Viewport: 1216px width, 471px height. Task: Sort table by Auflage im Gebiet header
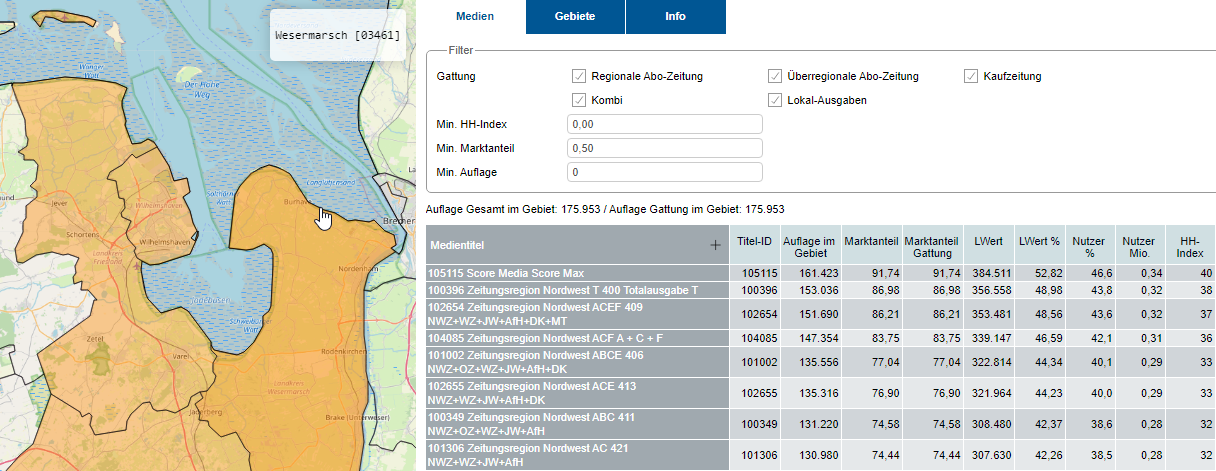[808, 247]
